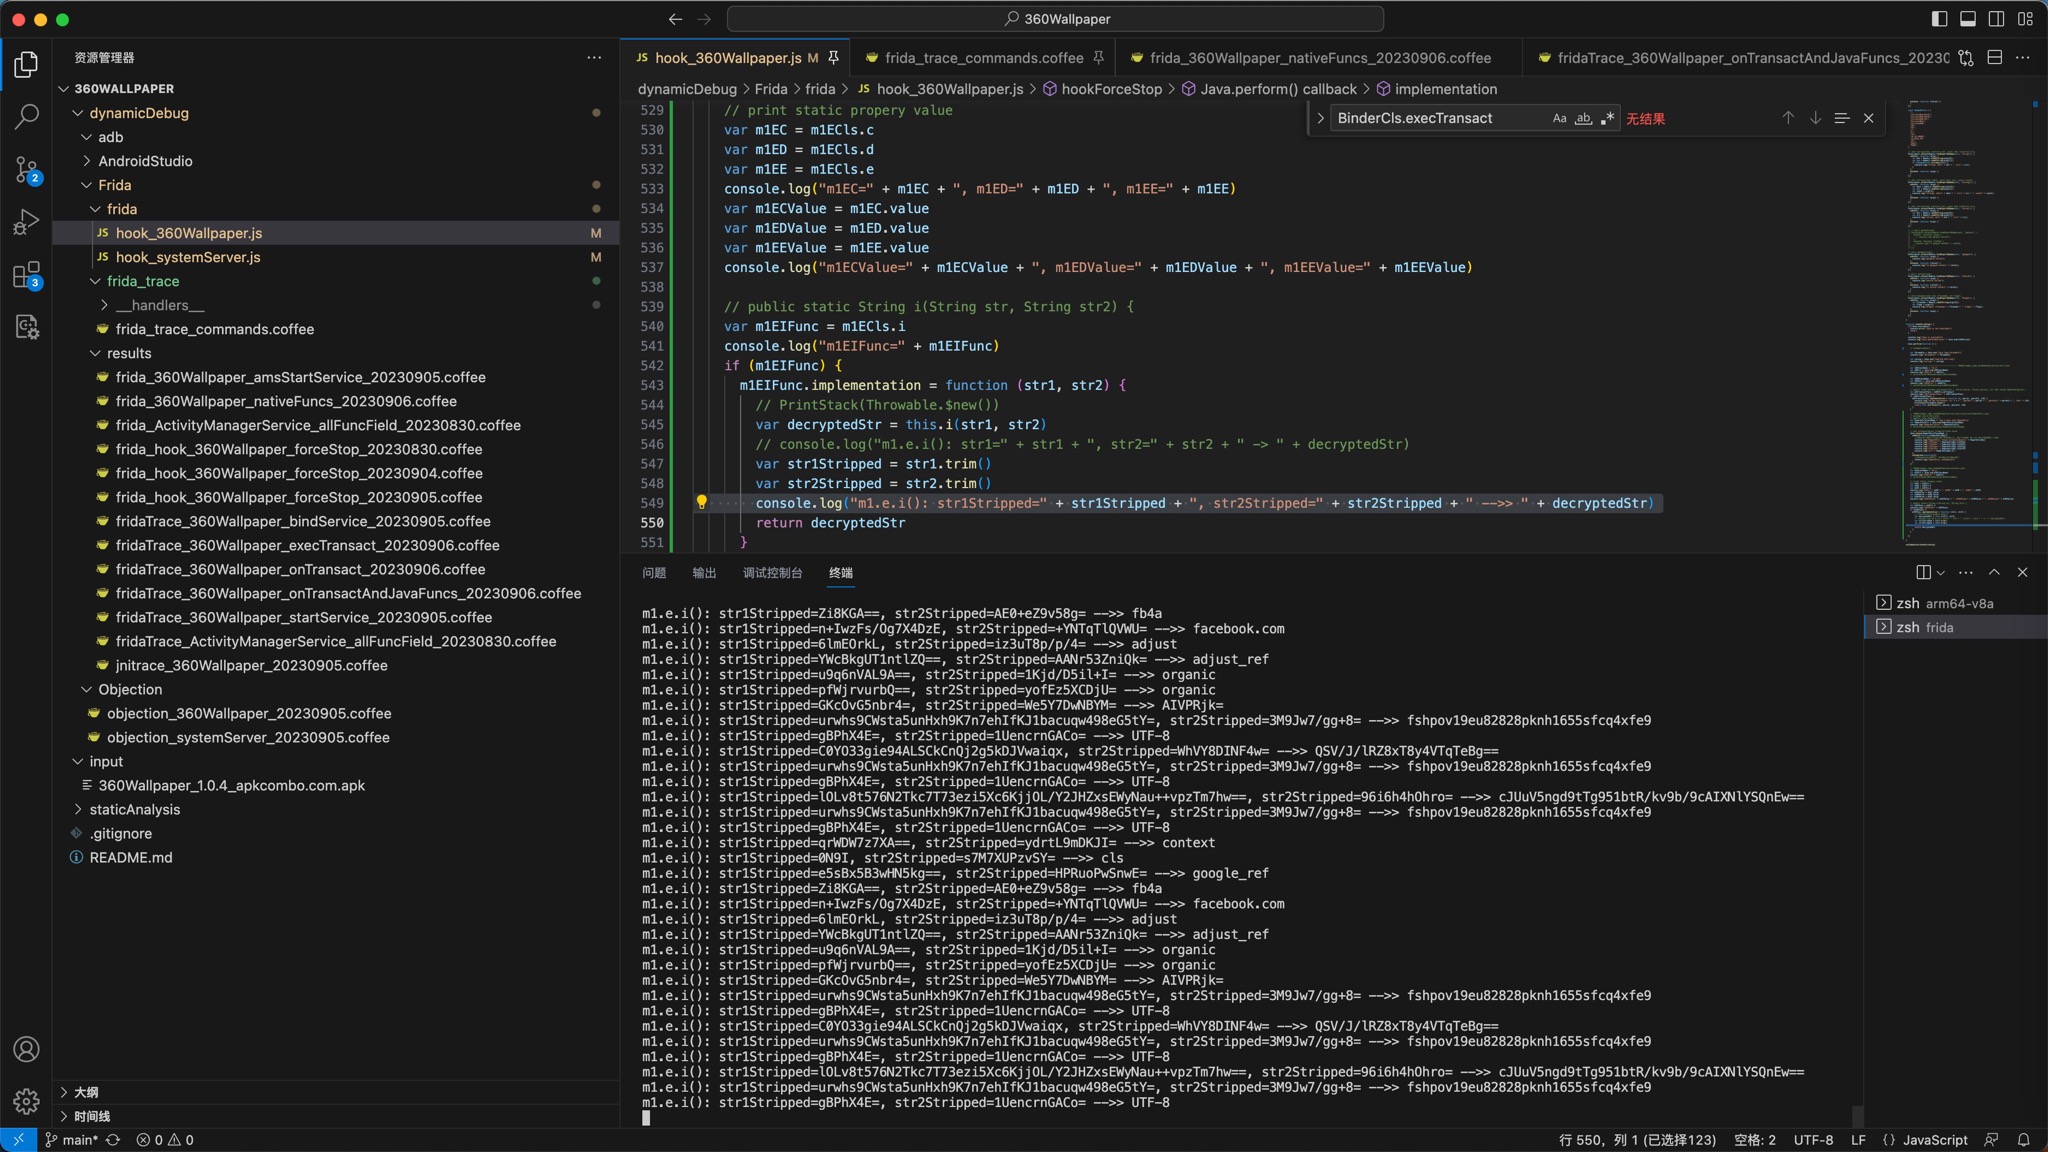Open Run and Debug view

[27, 222]
